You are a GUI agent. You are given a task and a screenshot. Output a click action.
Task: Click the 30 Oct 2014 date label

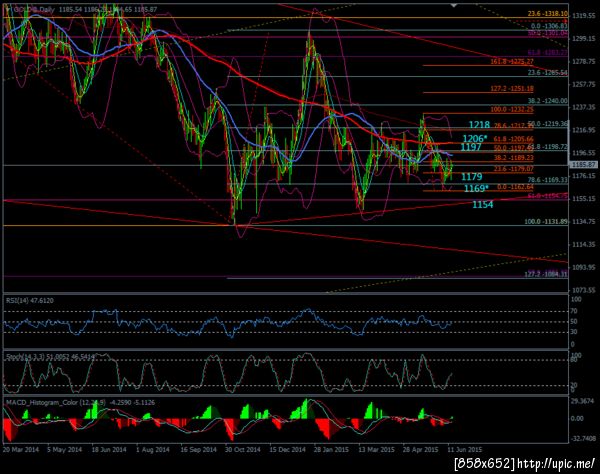click(x=243, y=450)
